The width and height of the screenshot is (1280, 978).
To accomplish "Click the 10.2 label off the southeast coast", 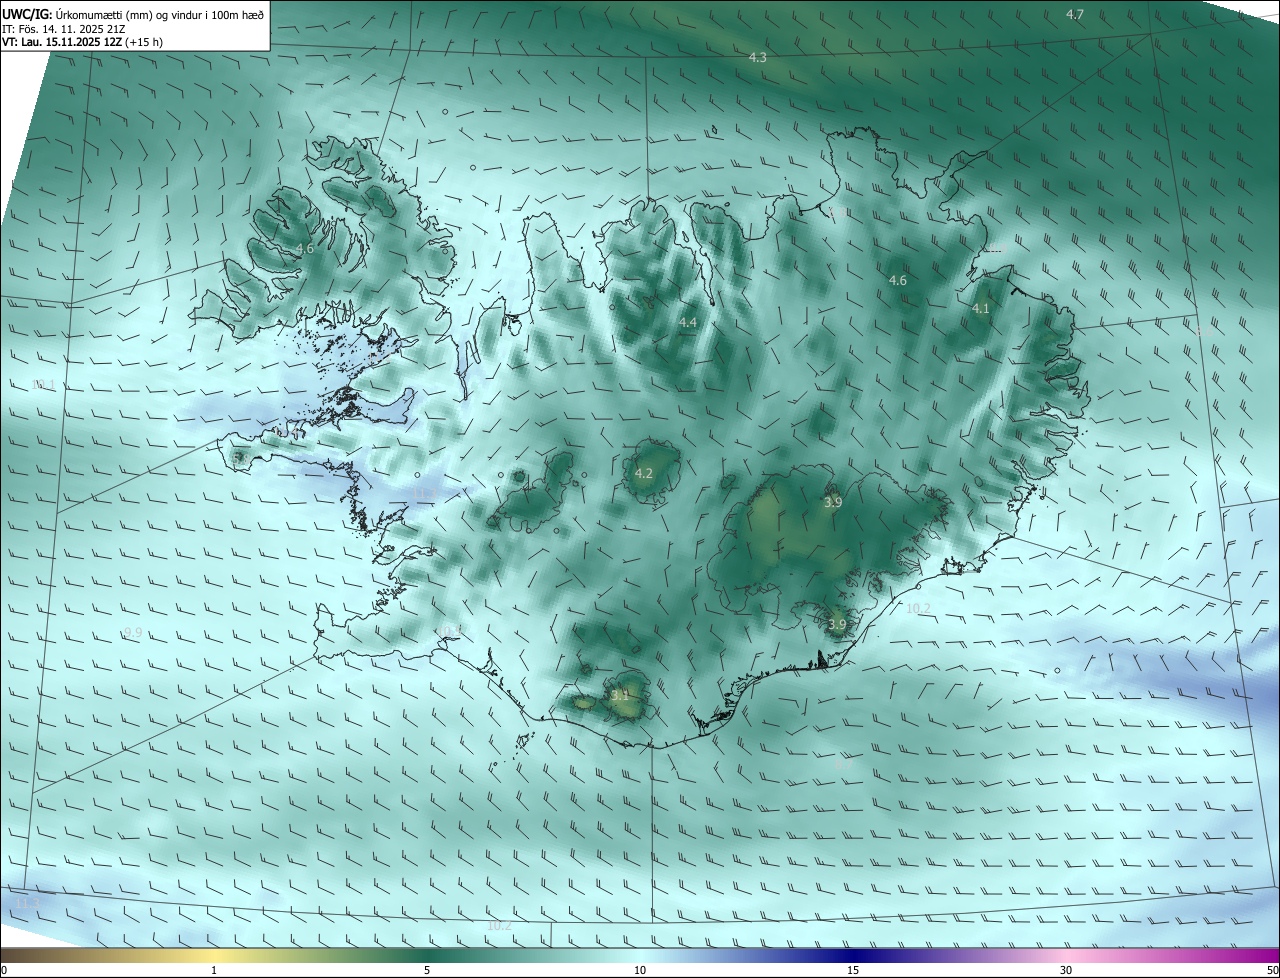I will 918,609.
